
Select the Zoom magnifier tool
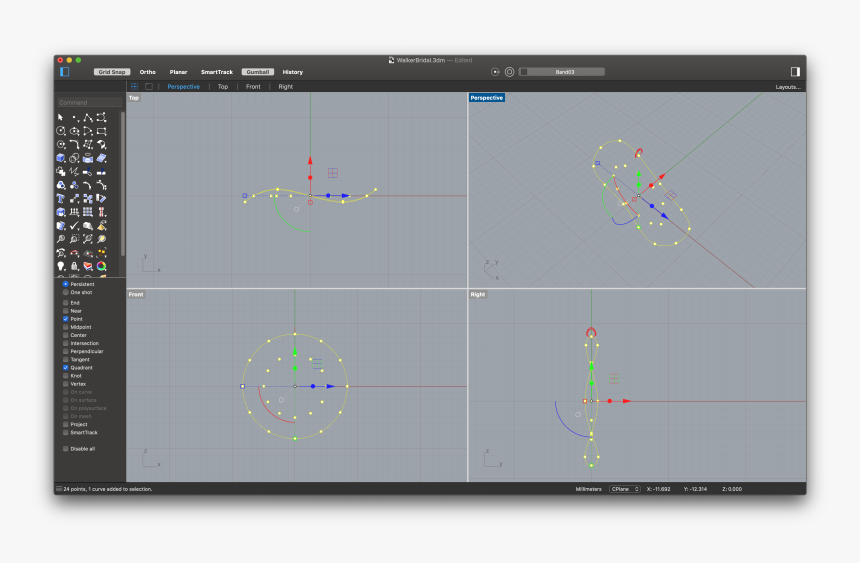pyautogui.click(x=61, y=239)
